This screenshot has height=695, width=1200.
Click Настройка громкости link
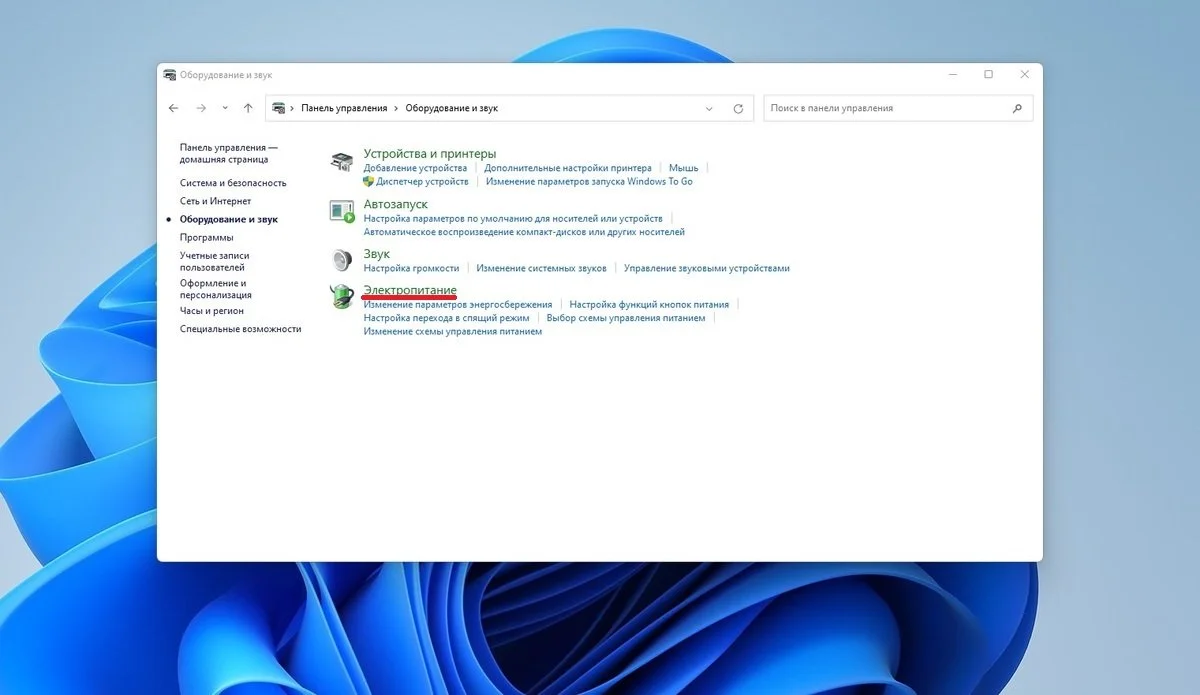(412, 268)
